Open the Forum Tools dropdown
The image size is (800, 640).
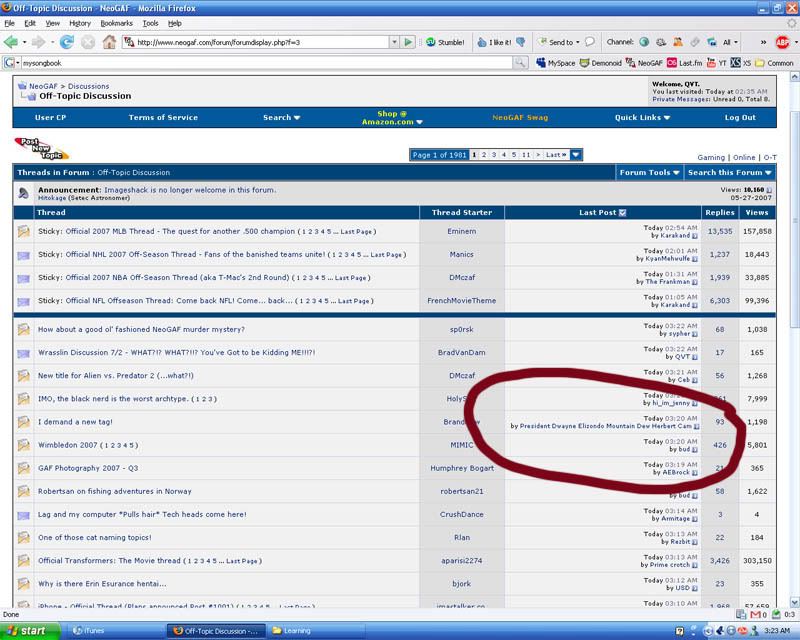pos(649,173)
